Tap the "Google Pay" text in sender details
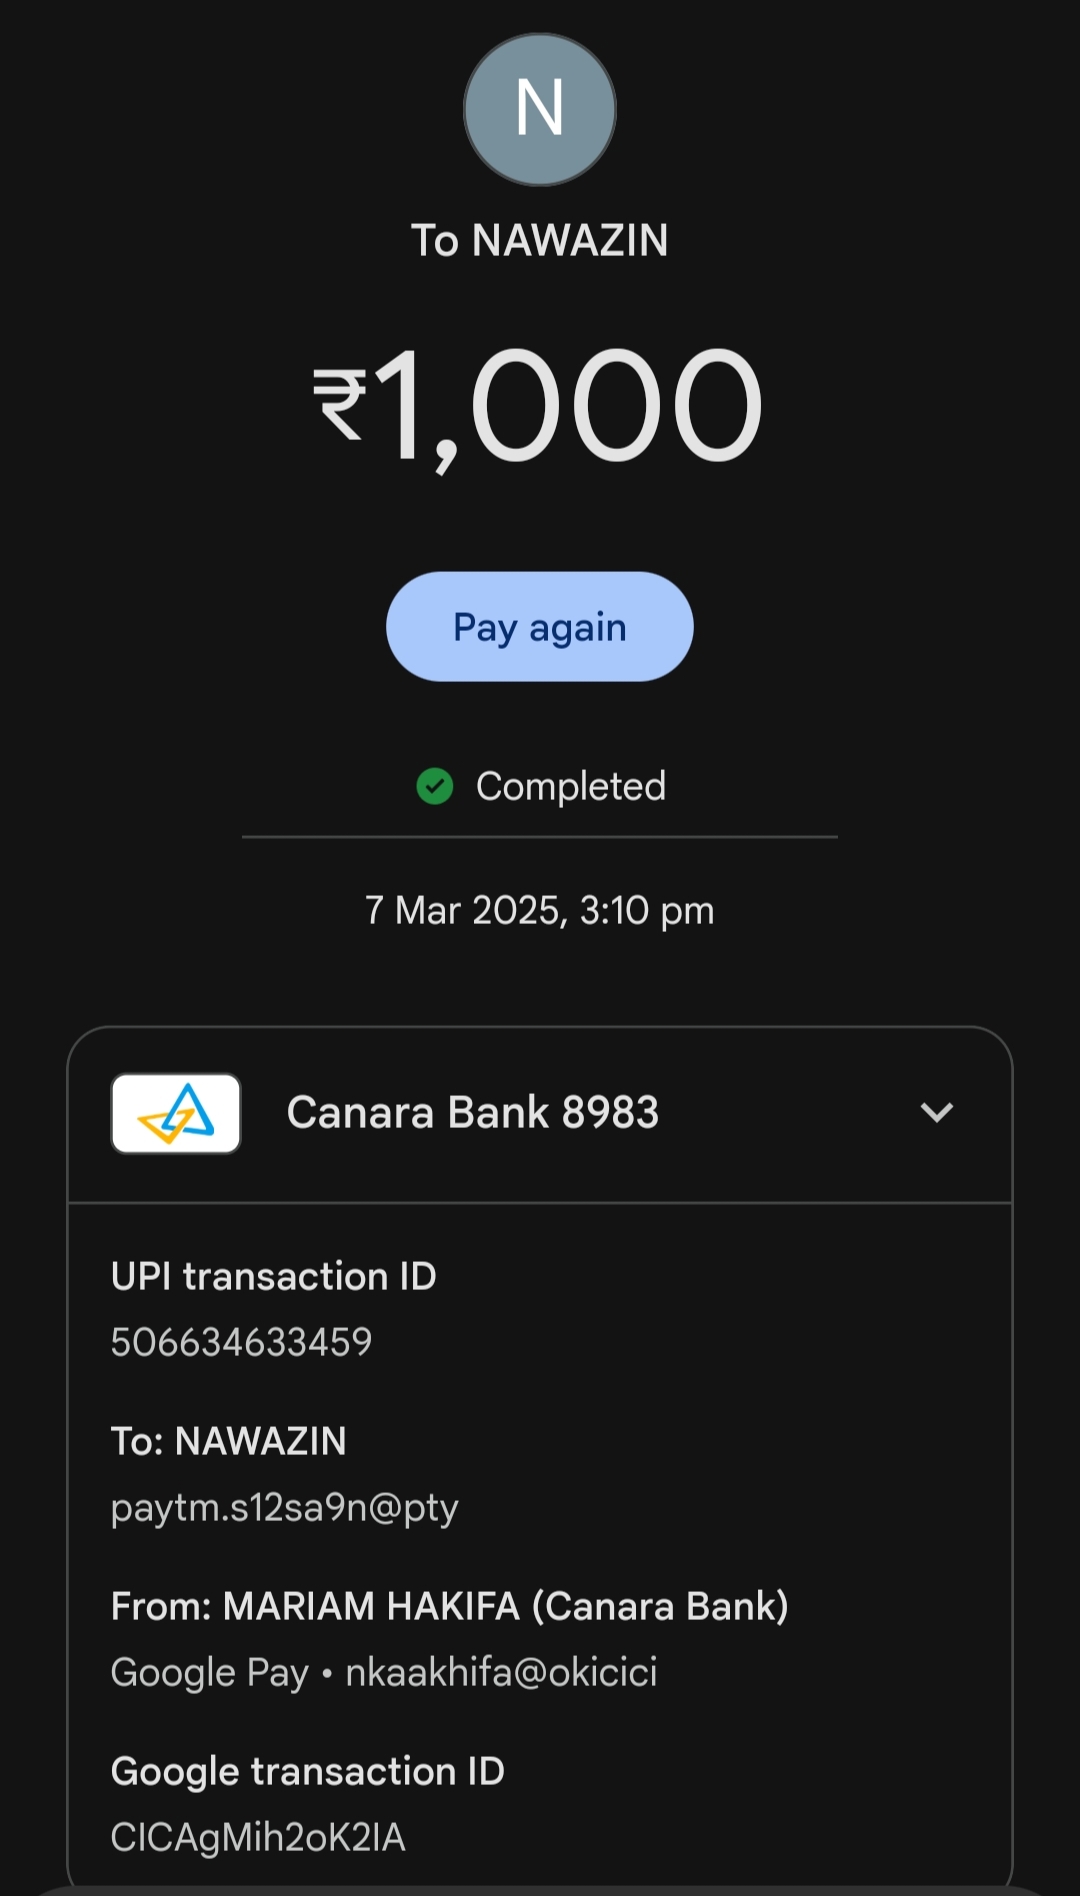Image resolution: width=1080 pixels, height=1896 pixels. click(x=209, y=1672)
